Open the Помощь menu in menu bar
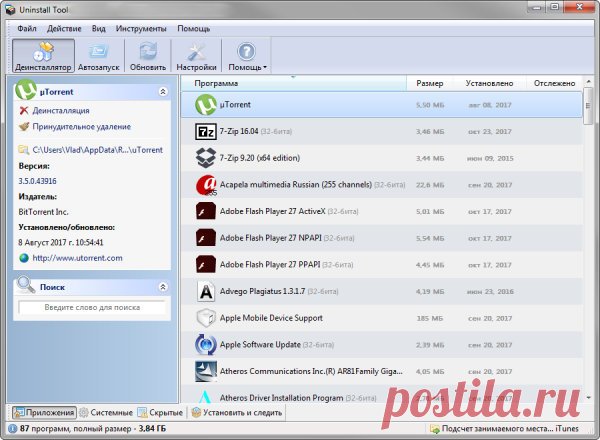Screen dimensions: 600x440 pos(193,29)
